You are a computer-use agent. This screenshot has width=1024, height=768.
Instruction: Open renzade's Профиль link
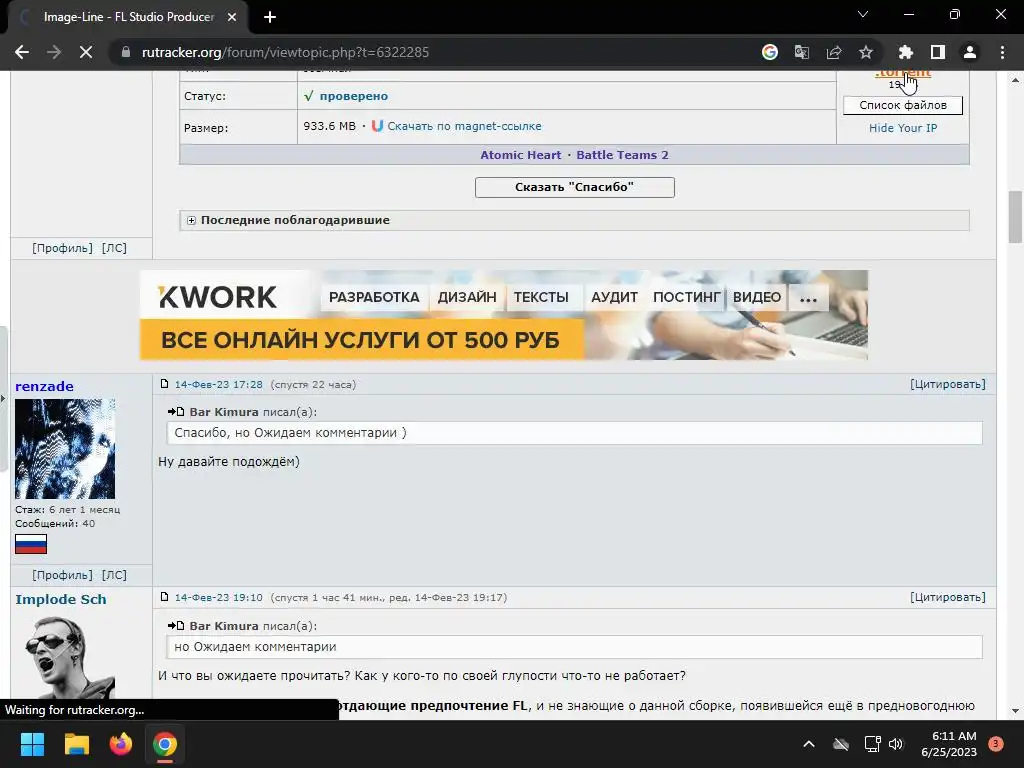click(62, 575)
